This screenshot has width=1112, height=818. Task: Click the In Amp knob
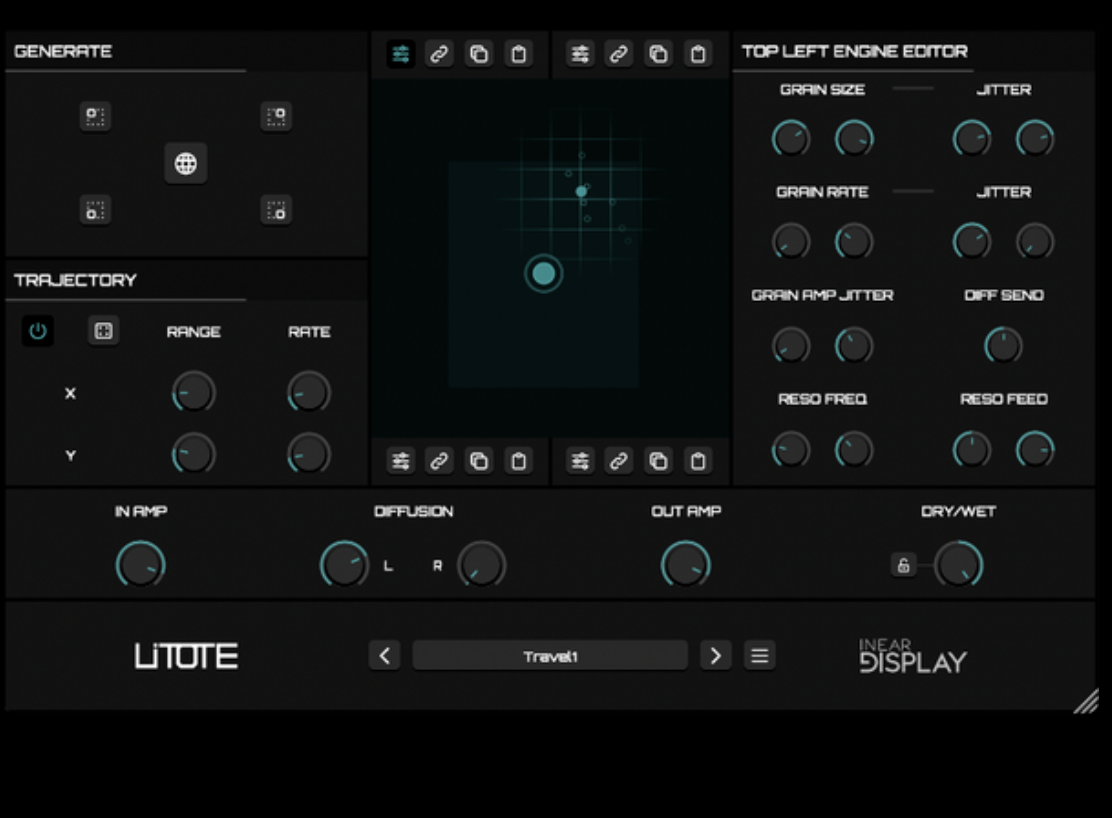point(140,565)
